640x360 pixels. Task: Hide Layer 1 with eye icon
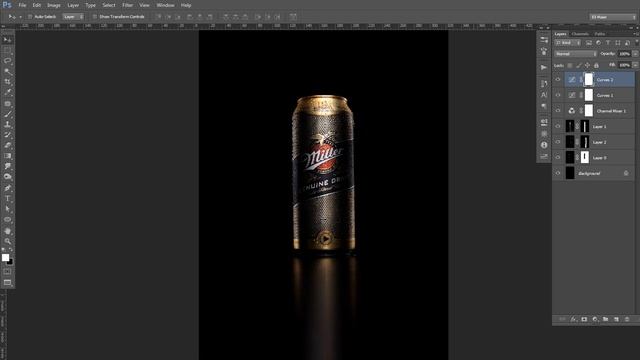pyautogui.click(x=558, y=126)
